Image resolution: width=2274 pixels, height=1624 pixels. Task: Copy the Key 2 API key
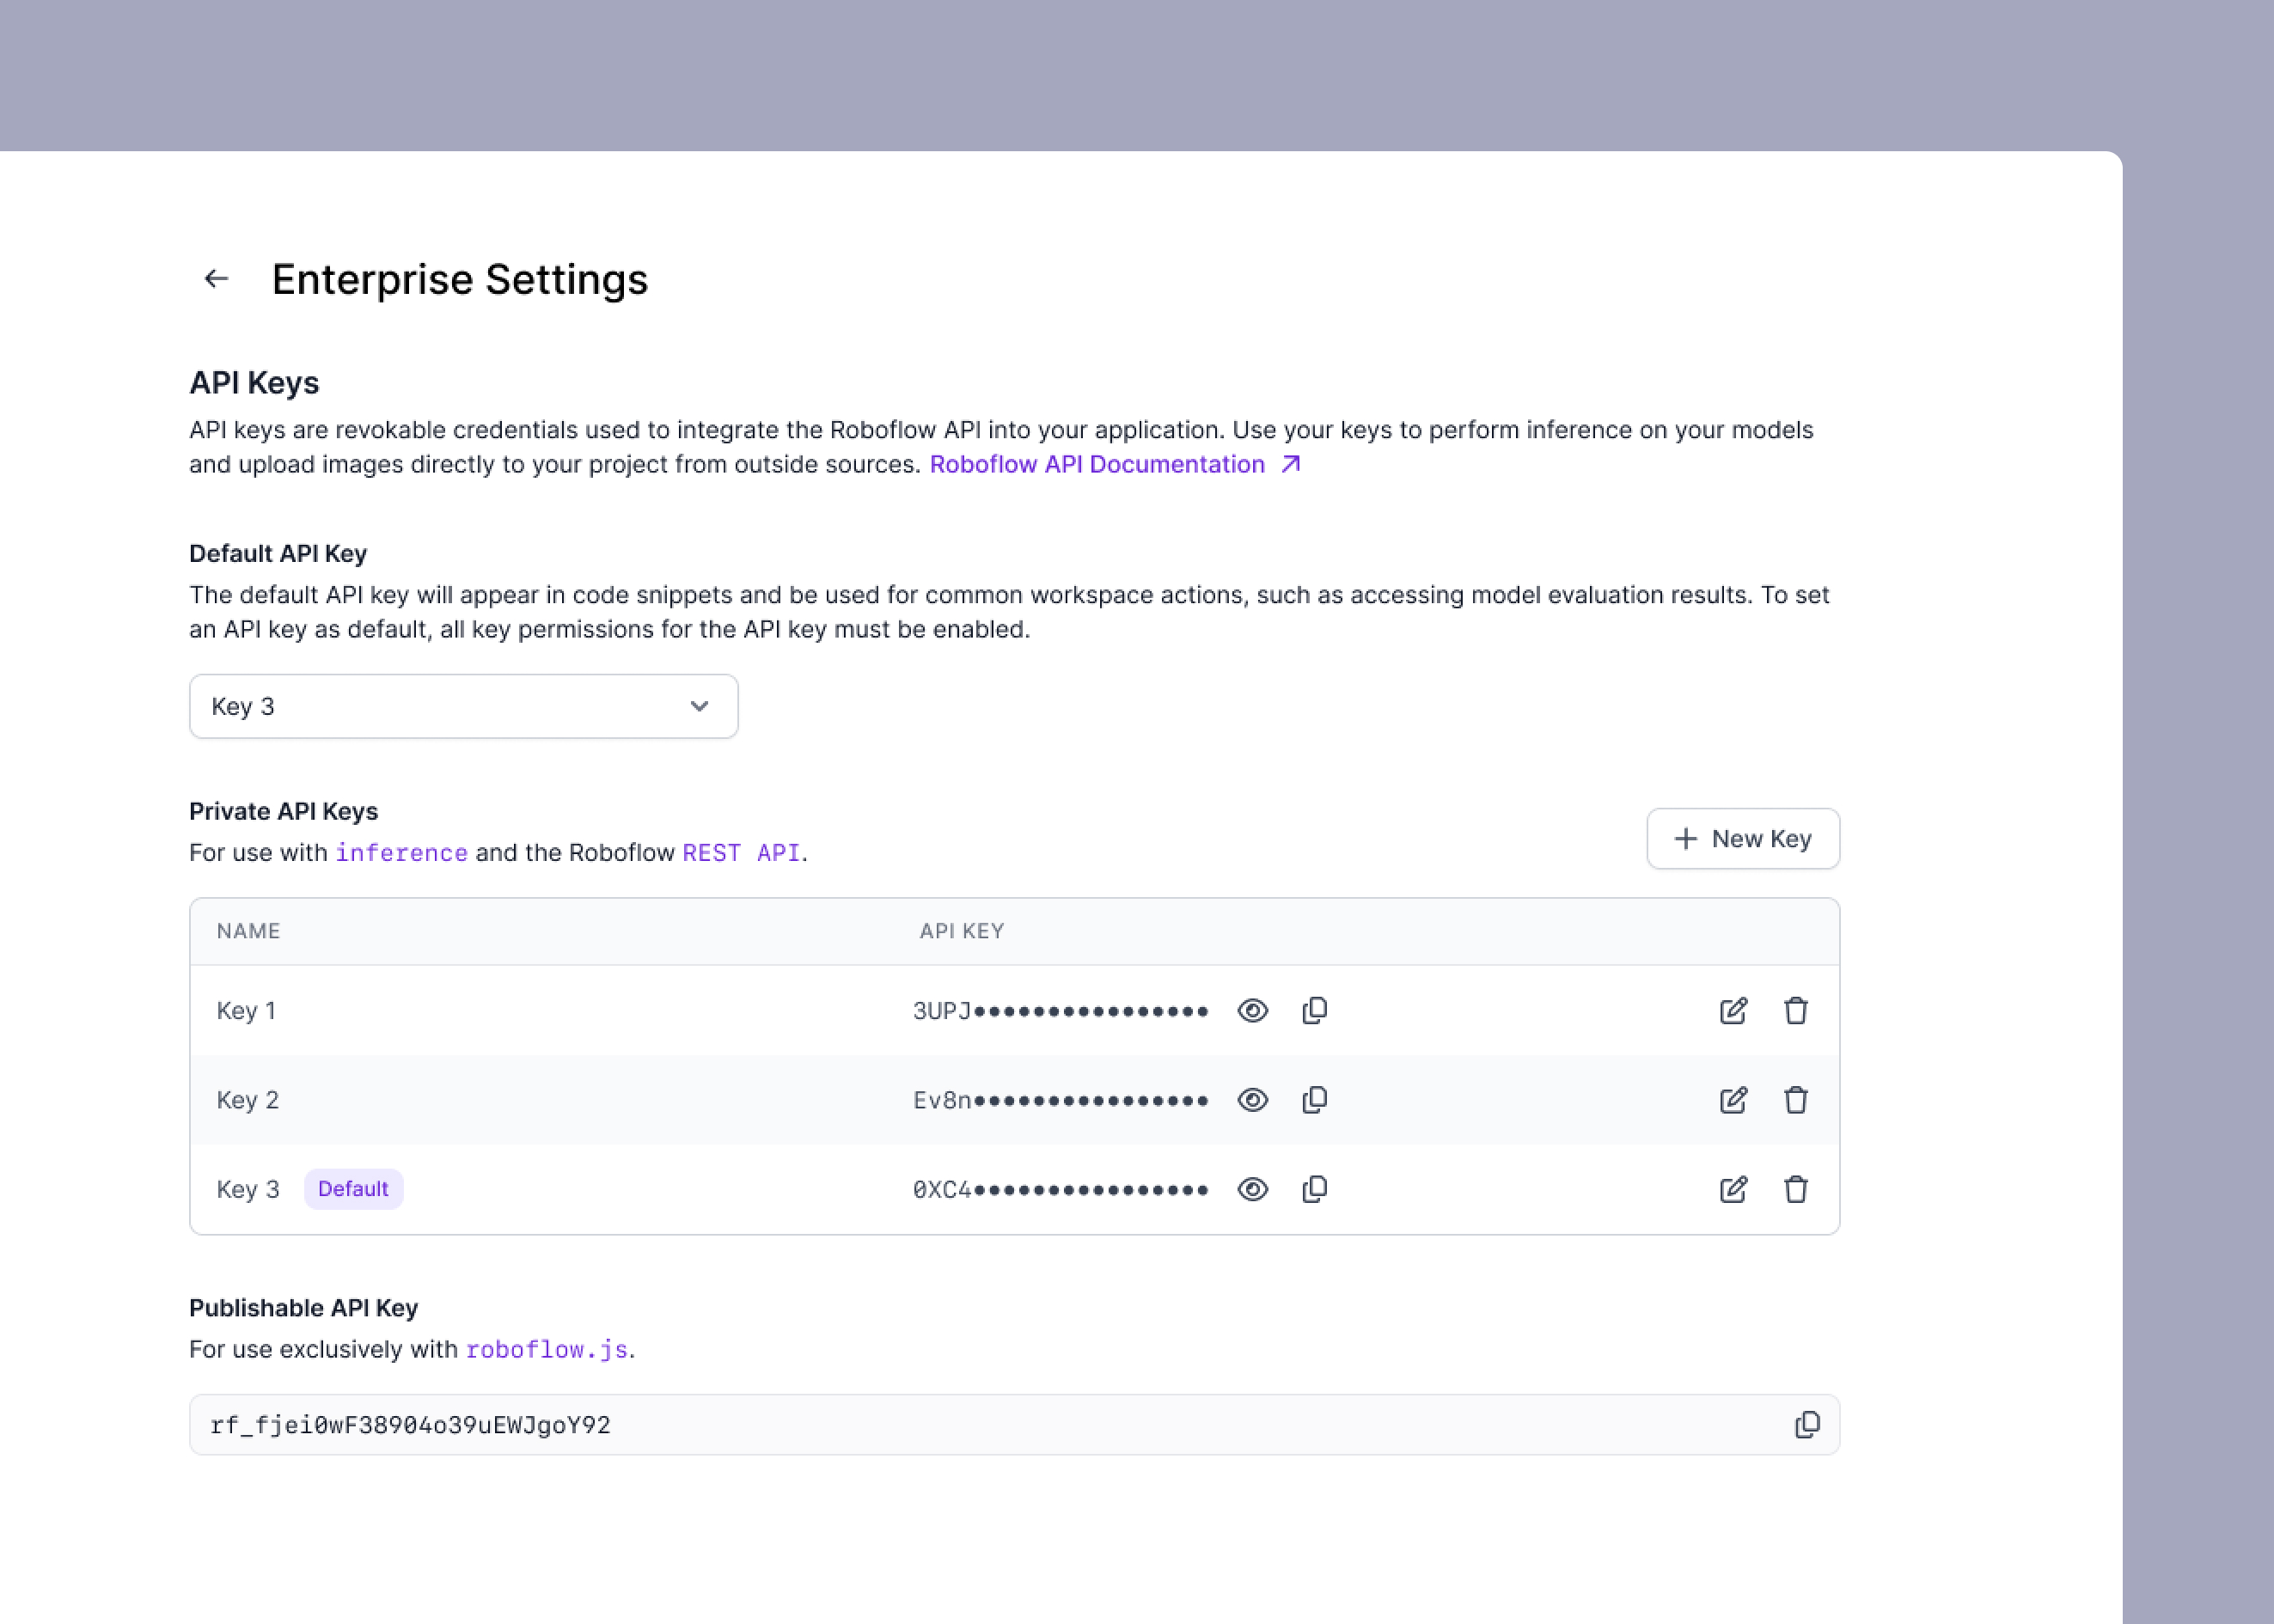[1315, 1100]
